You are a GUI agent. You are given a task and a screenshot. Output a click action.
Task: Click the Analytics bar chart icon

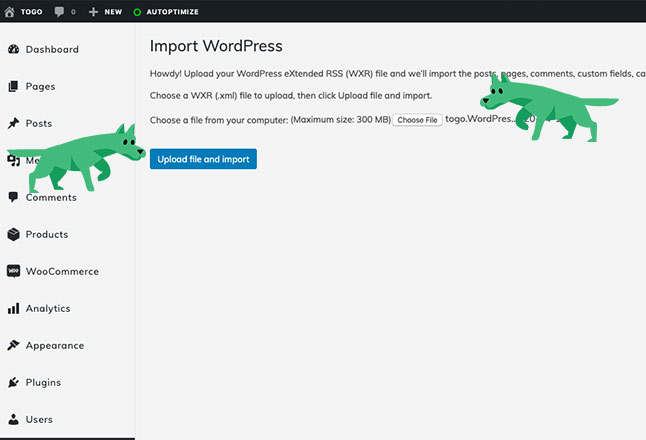pyautogui.click(x=13, y=308)
